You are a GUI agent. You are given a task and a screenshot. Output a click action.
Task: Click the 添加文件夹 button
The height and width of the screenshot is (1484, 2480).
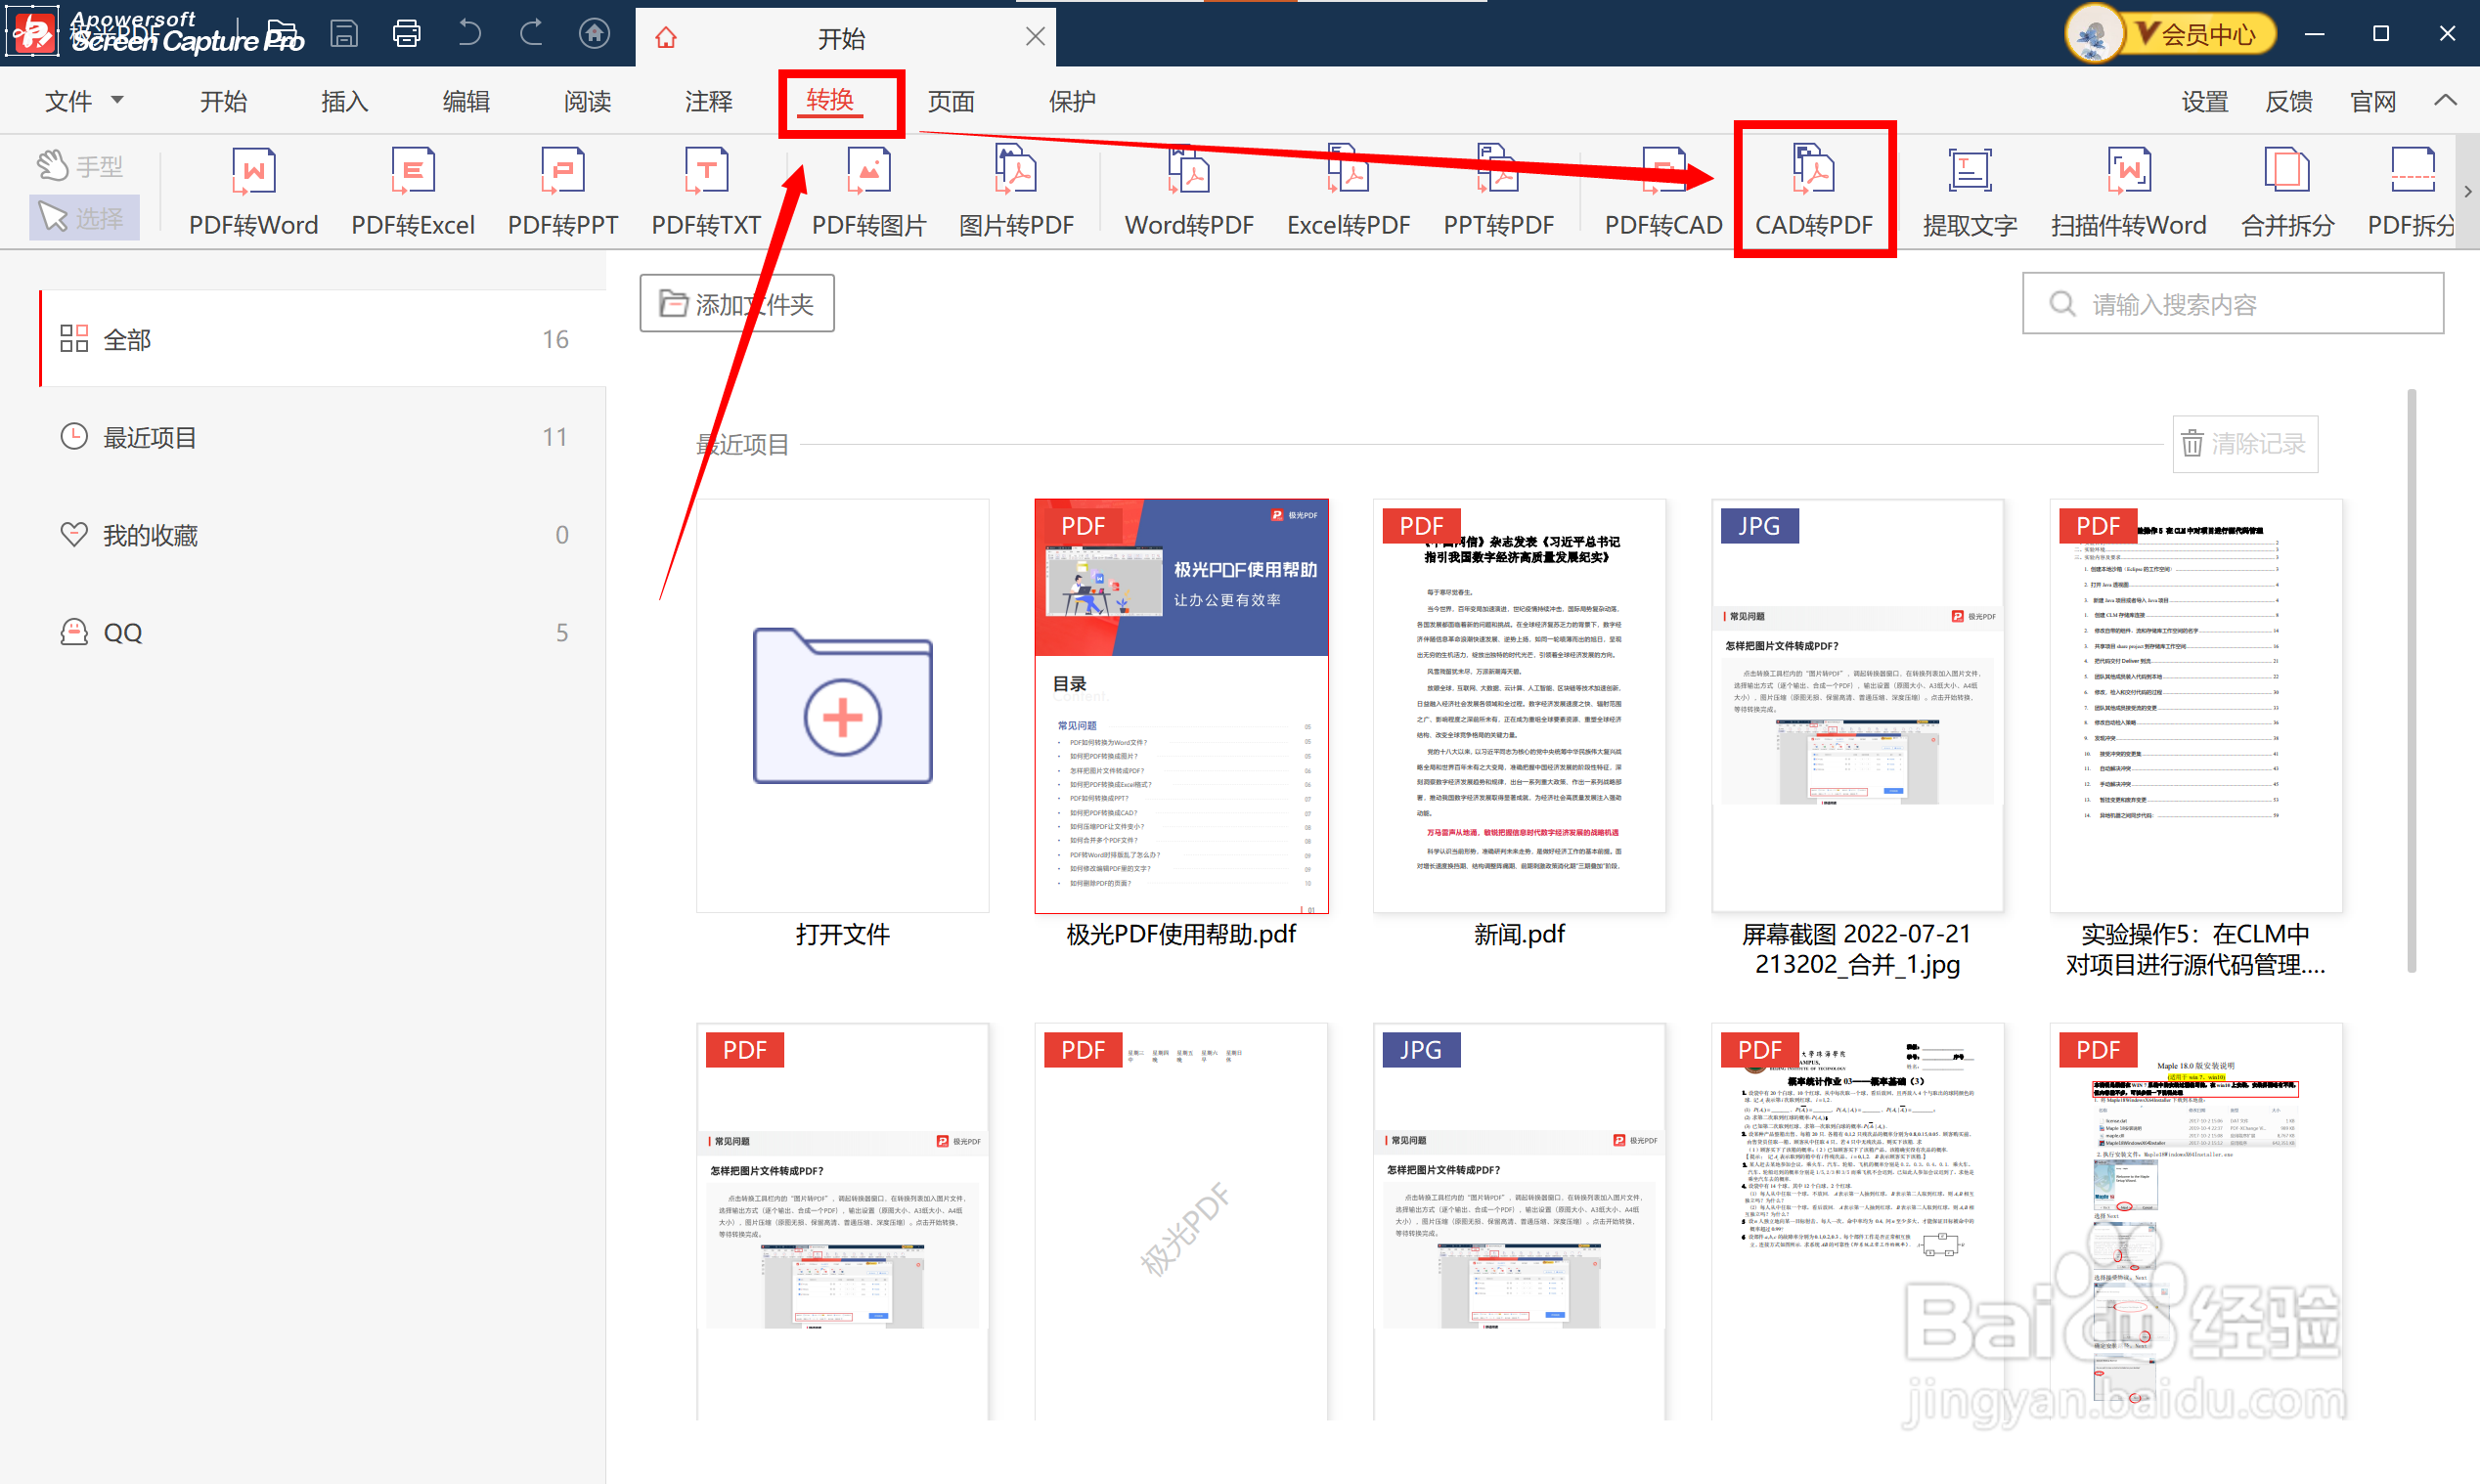click(737, 304)
